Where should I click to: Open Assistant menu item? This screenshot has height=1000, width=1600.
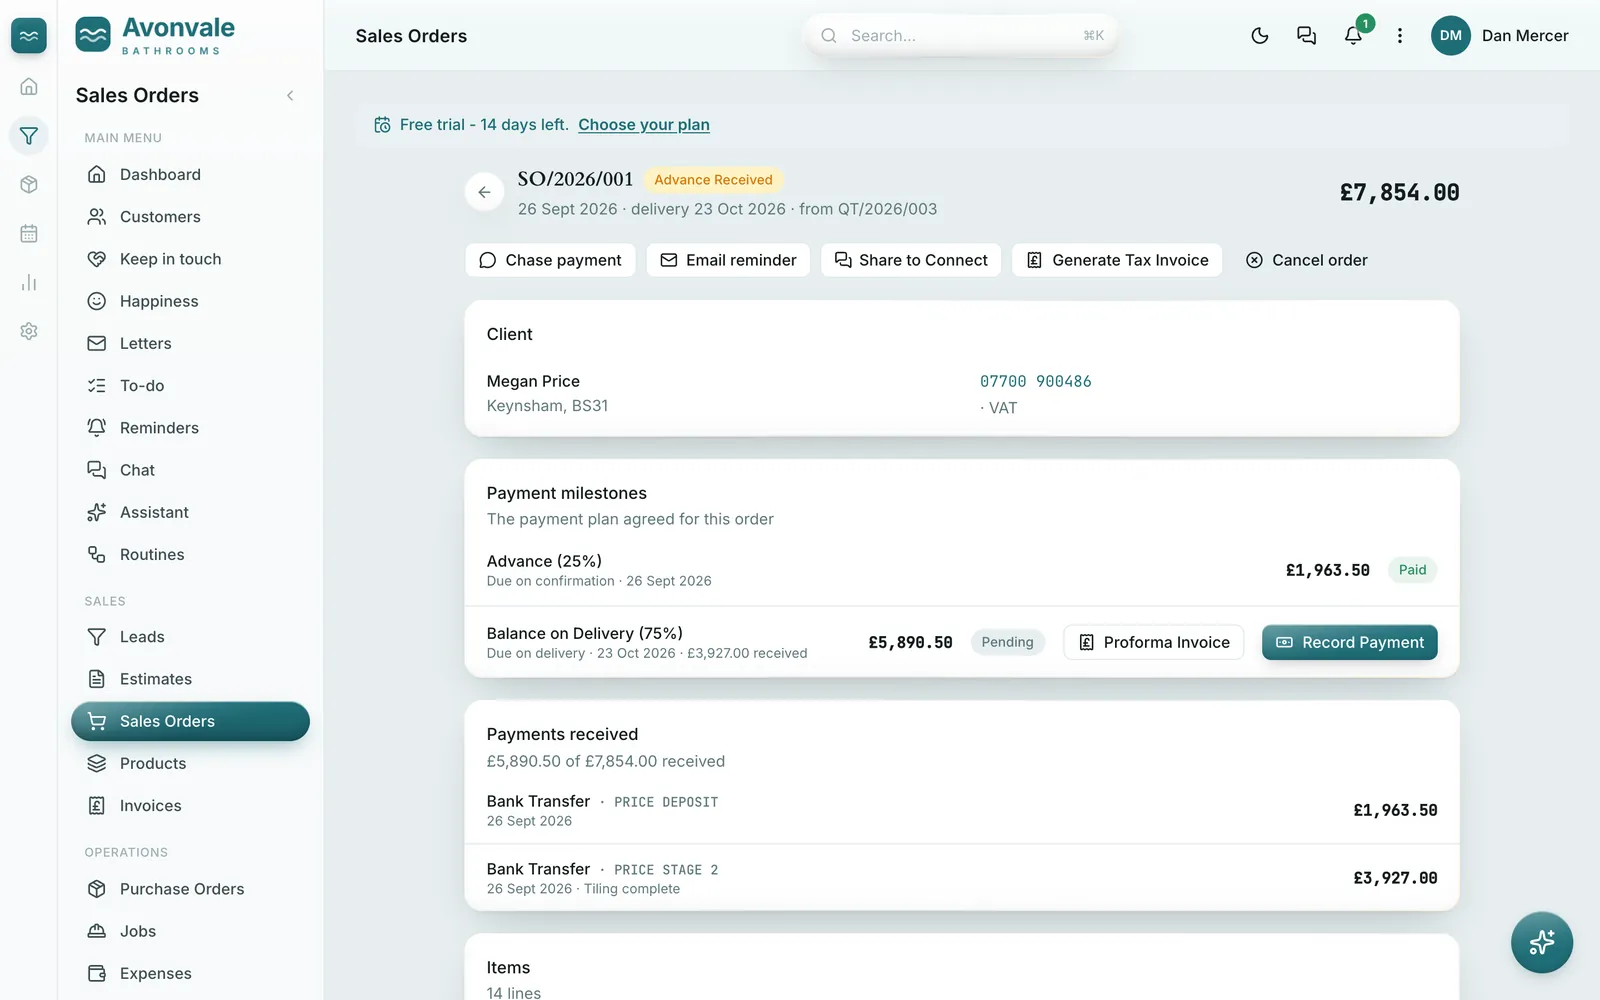point(190,512)
